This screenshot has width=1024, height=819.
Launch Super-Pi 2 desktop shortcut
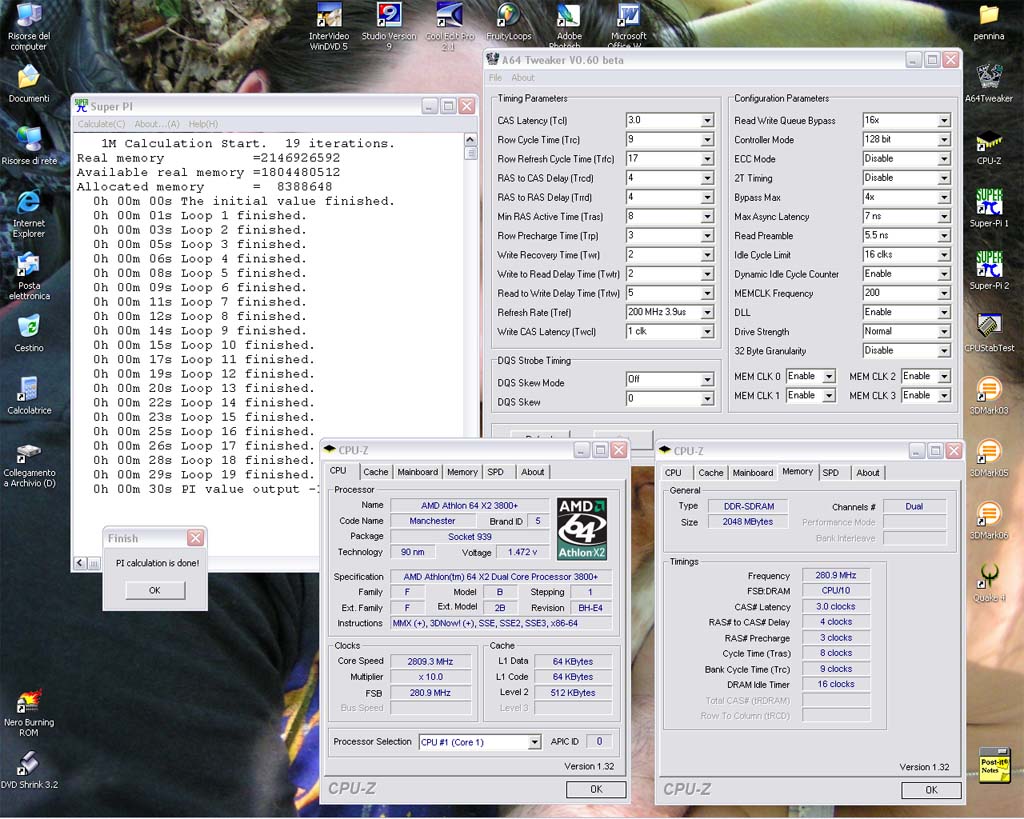coord(989,270)
